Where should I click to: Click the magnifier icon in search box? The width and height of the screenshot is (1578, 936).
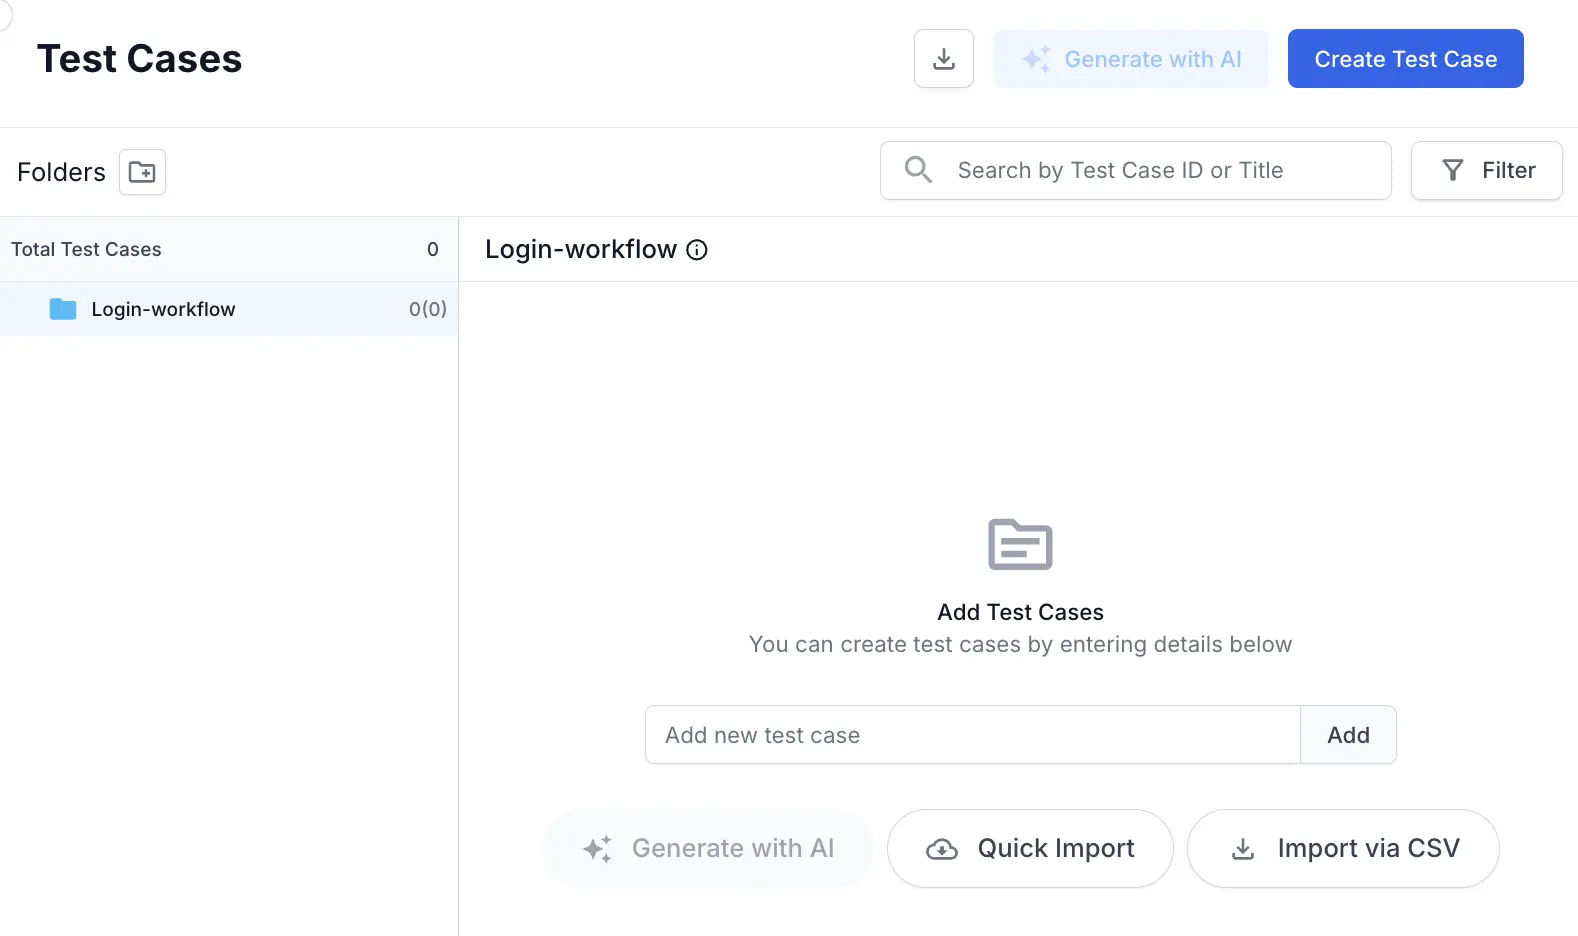click(x=918, y=170)
